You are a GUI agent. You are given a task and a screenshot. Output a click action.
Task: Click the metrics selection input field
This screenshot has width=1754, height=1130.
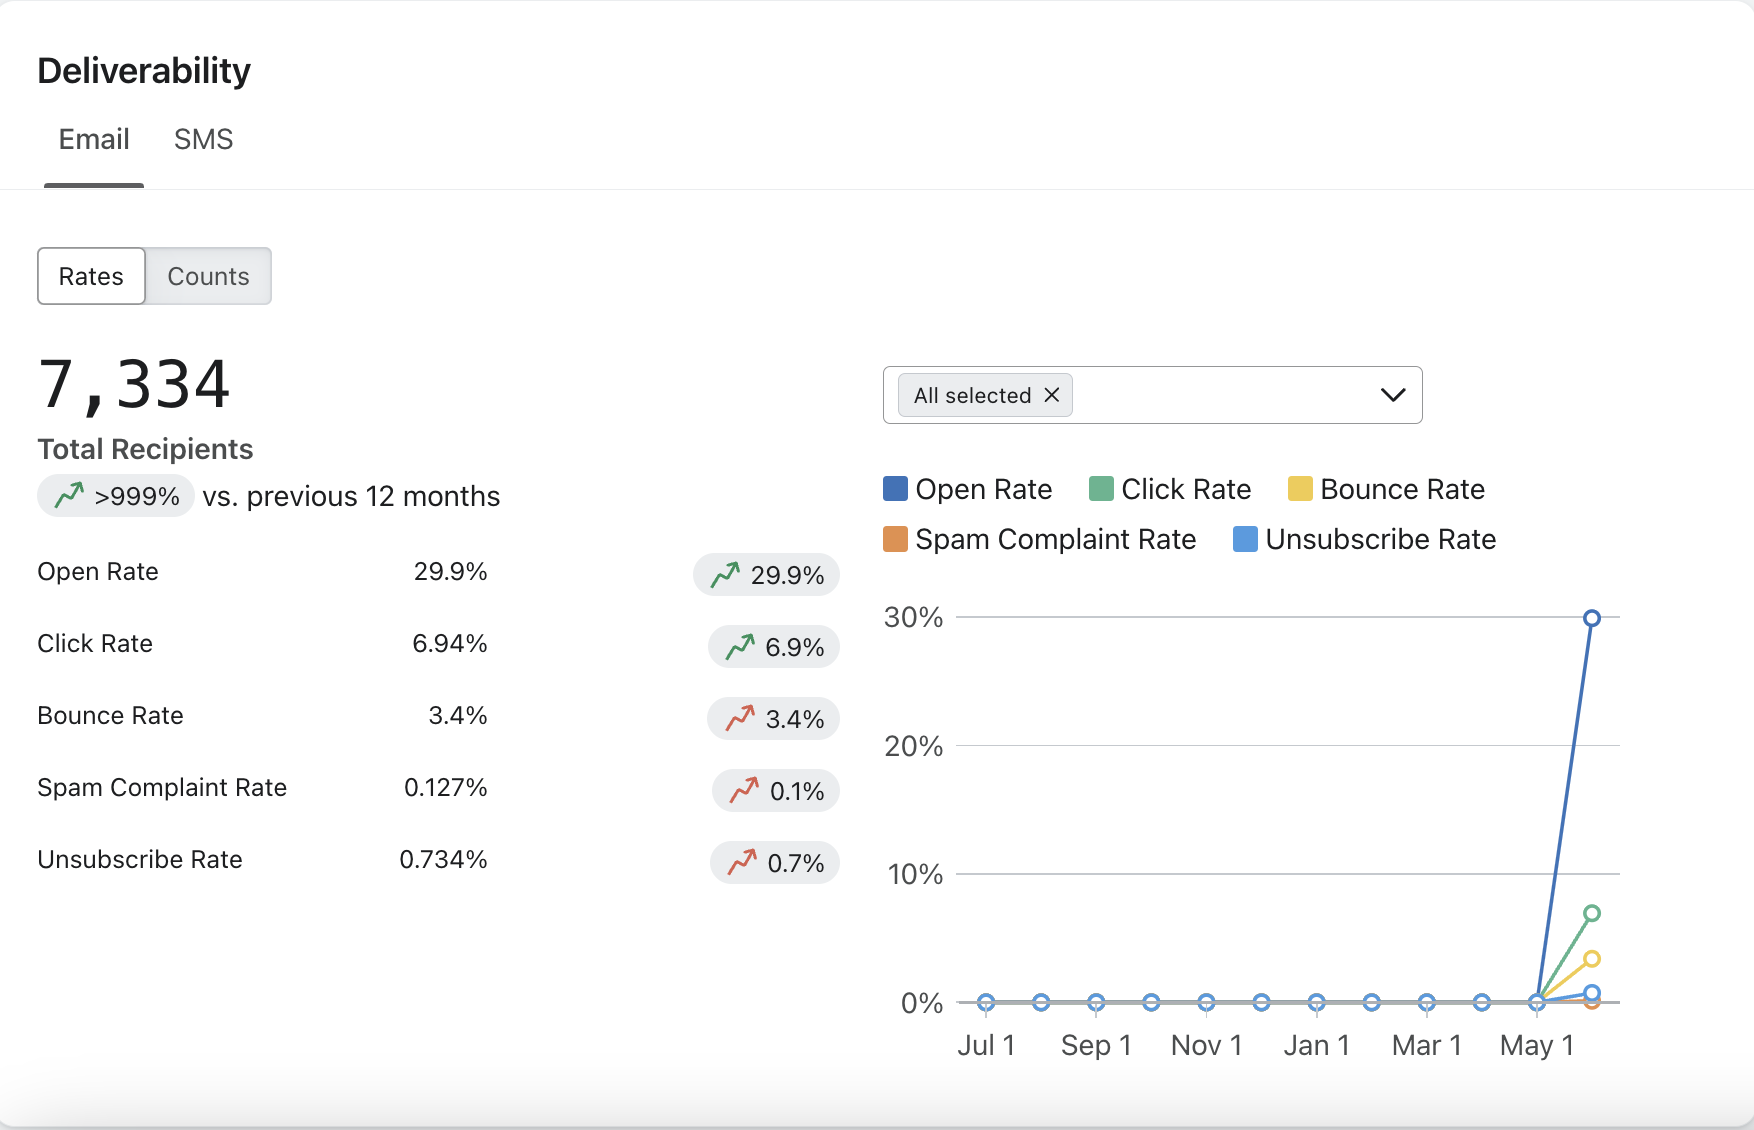[1152, 395]
